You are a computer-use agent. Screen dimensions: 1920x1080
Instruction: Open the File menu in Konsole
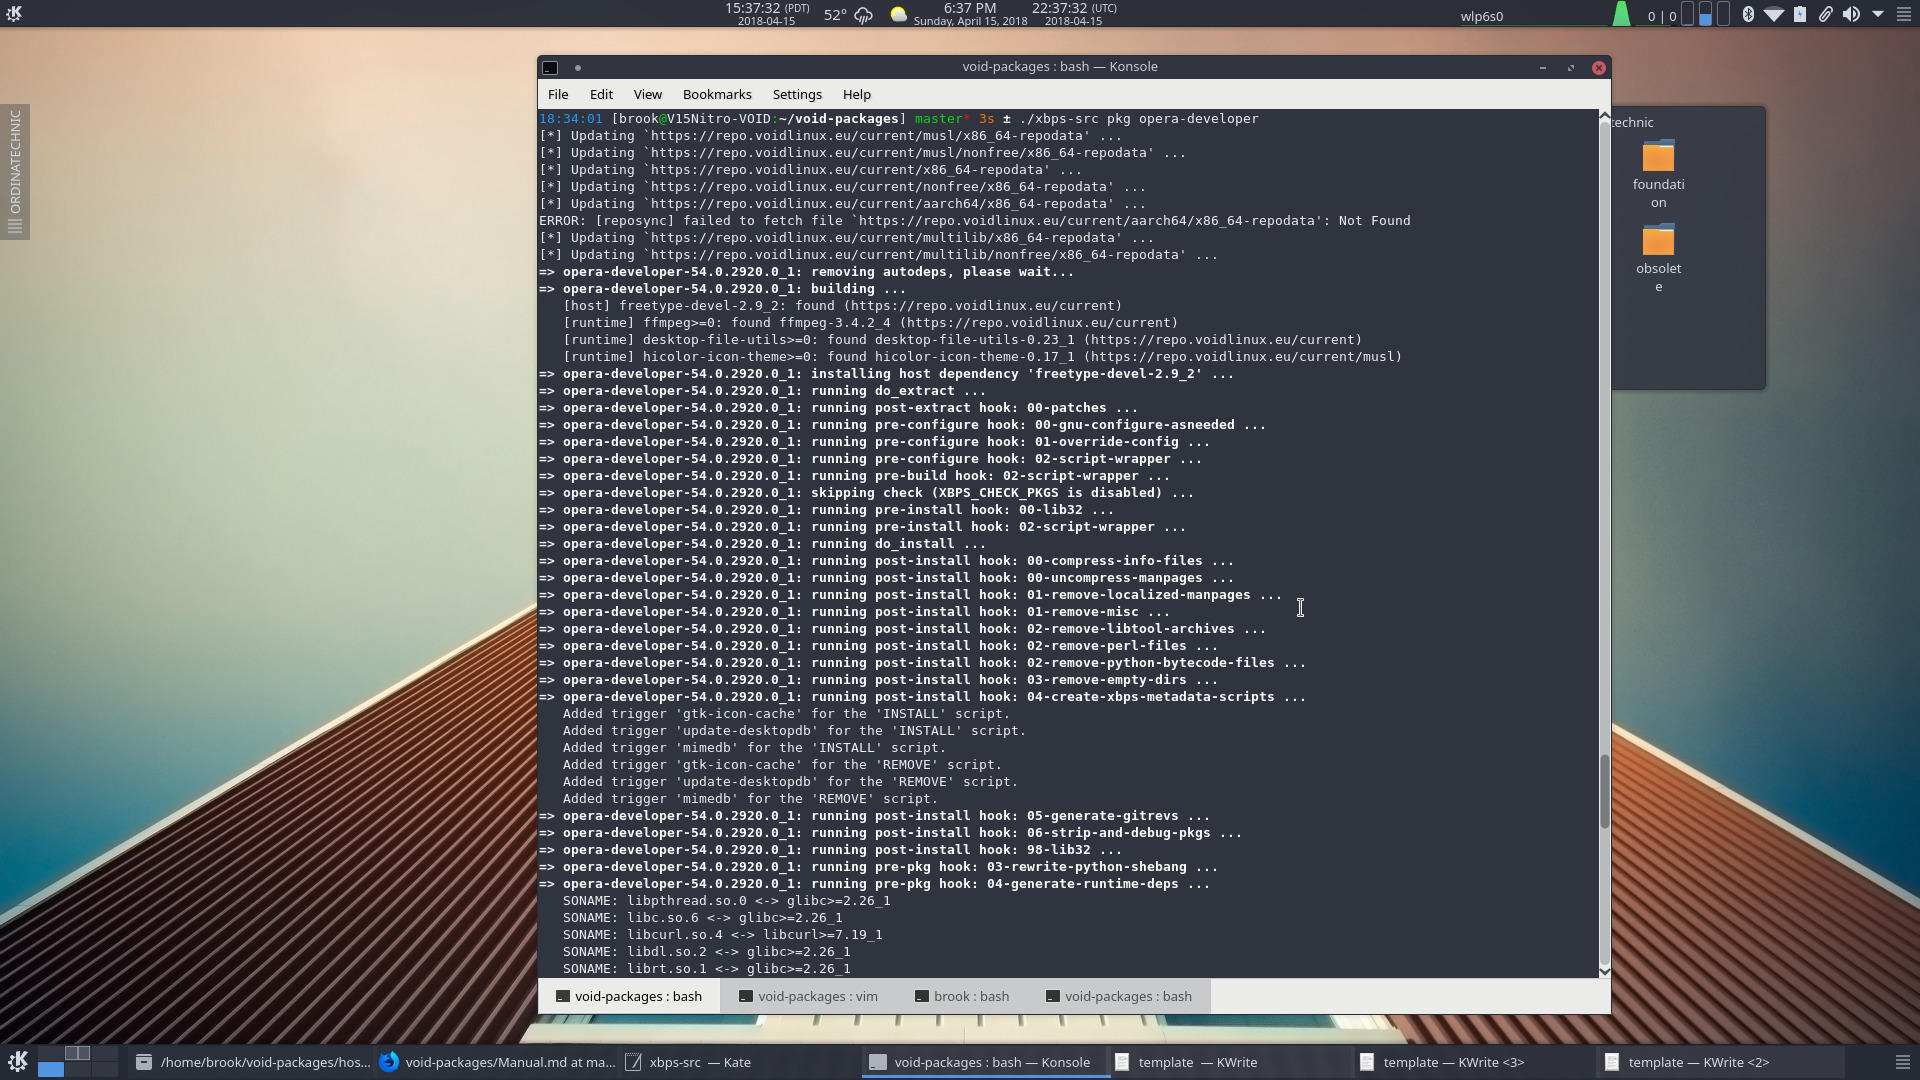coord(558,94)
